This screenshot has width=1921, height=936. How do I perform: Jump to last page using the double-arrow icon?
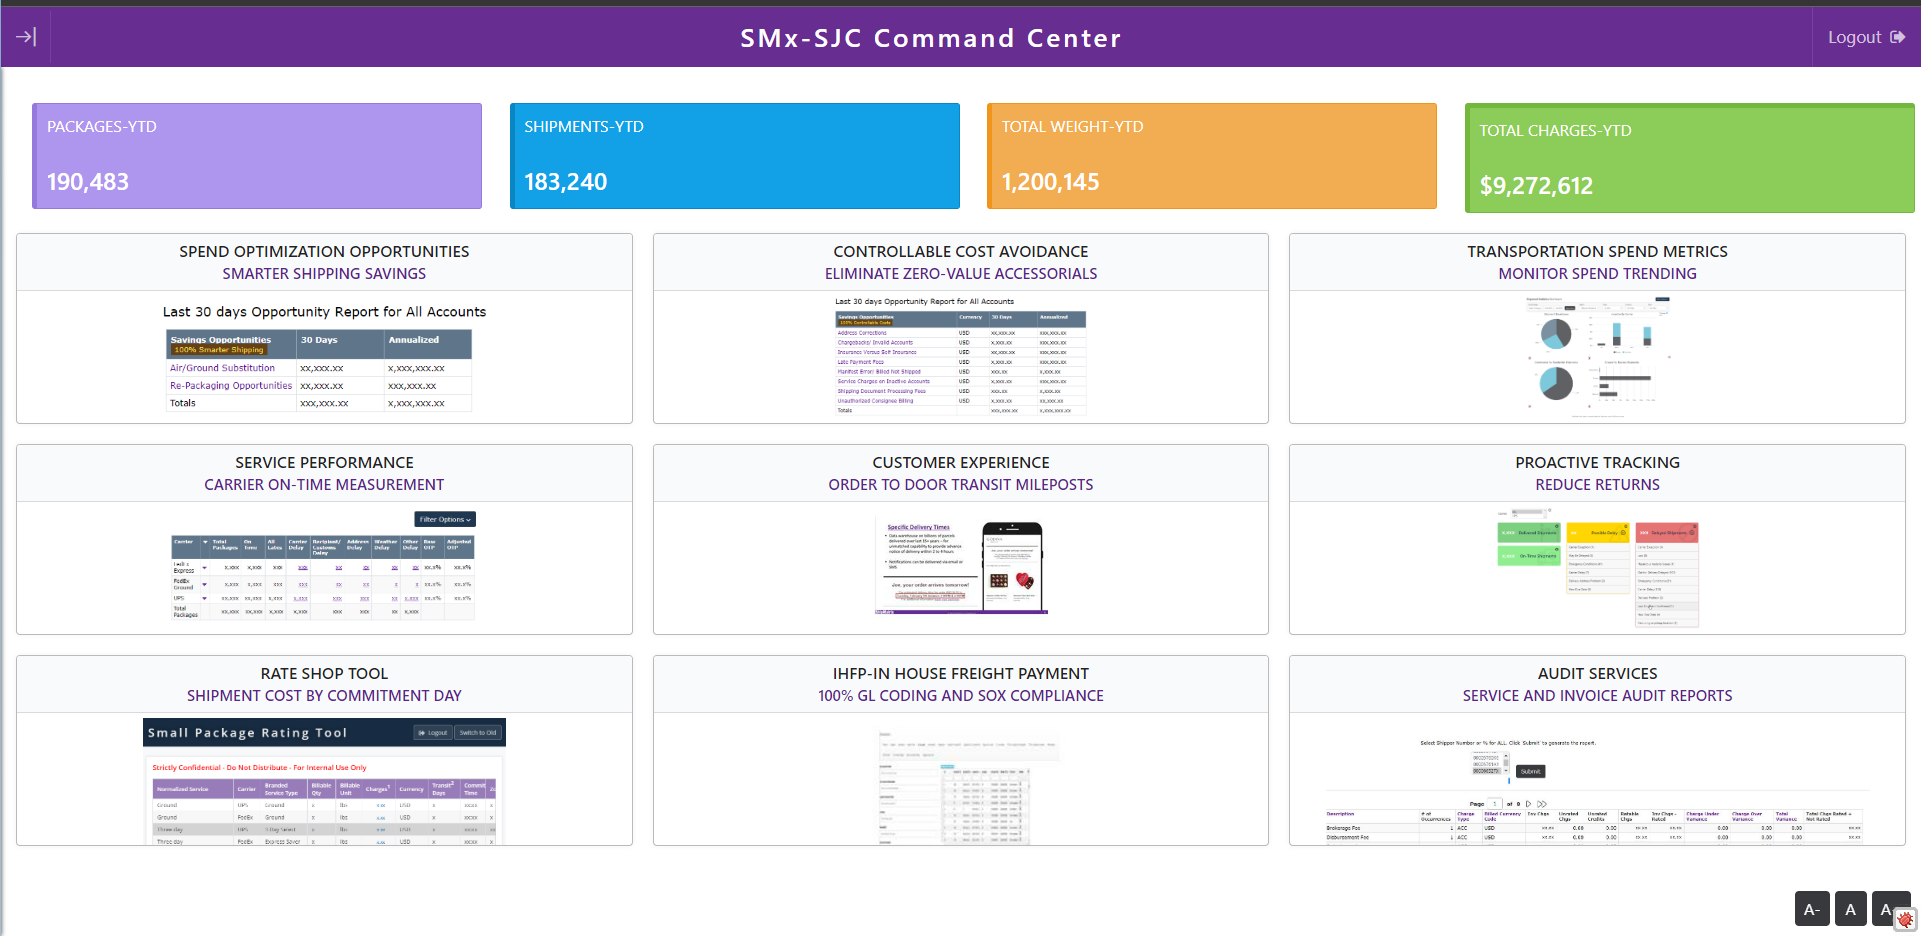(x=1542, y=804)
